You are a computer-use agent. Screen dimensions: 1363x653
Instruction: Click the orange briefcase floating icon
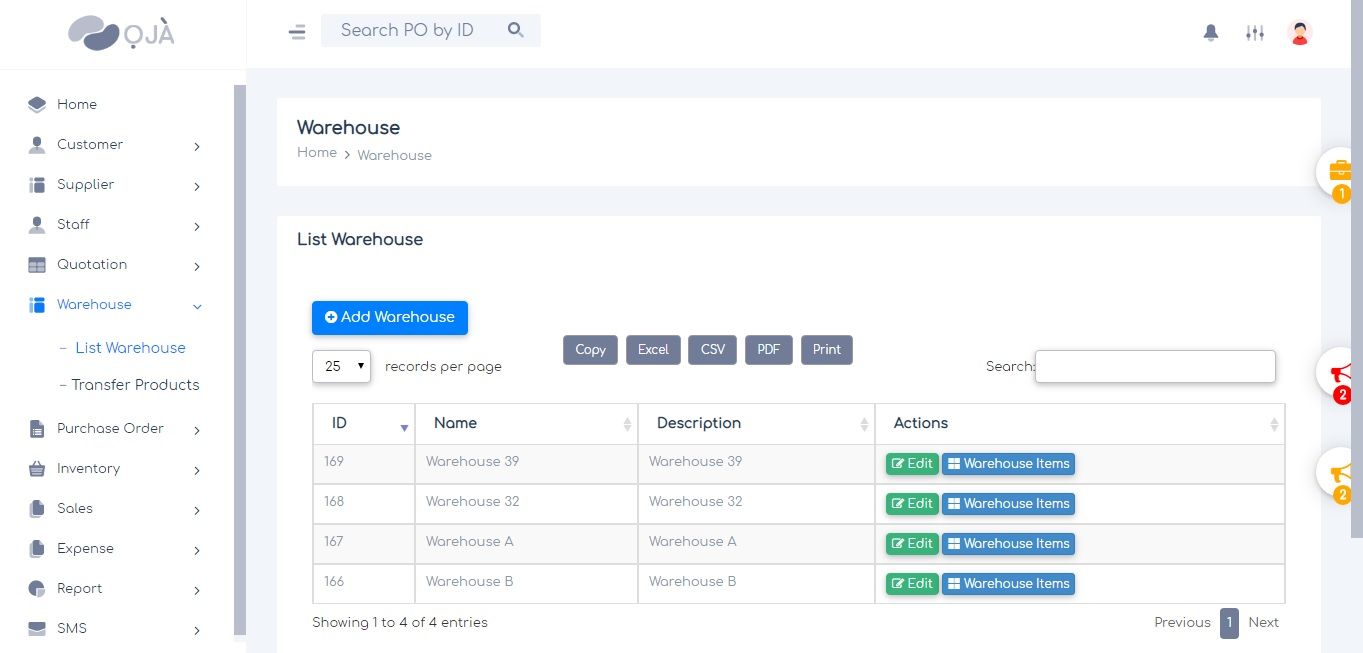tap(1340, 171)
